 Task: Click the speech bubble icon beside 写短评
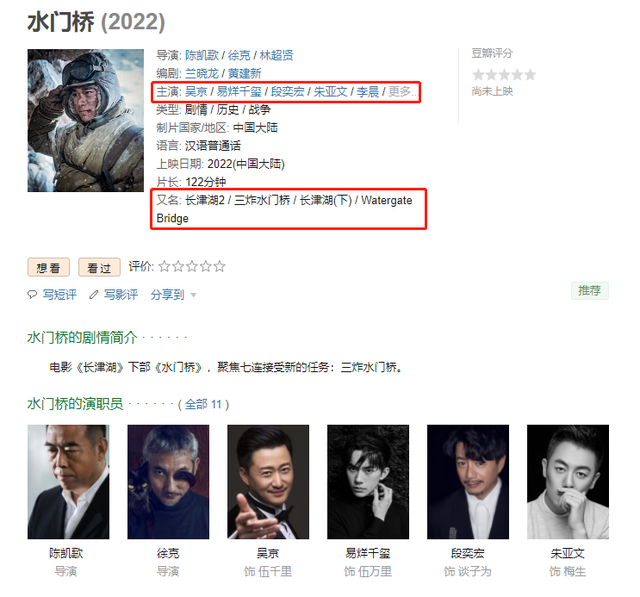pos(32,294)
